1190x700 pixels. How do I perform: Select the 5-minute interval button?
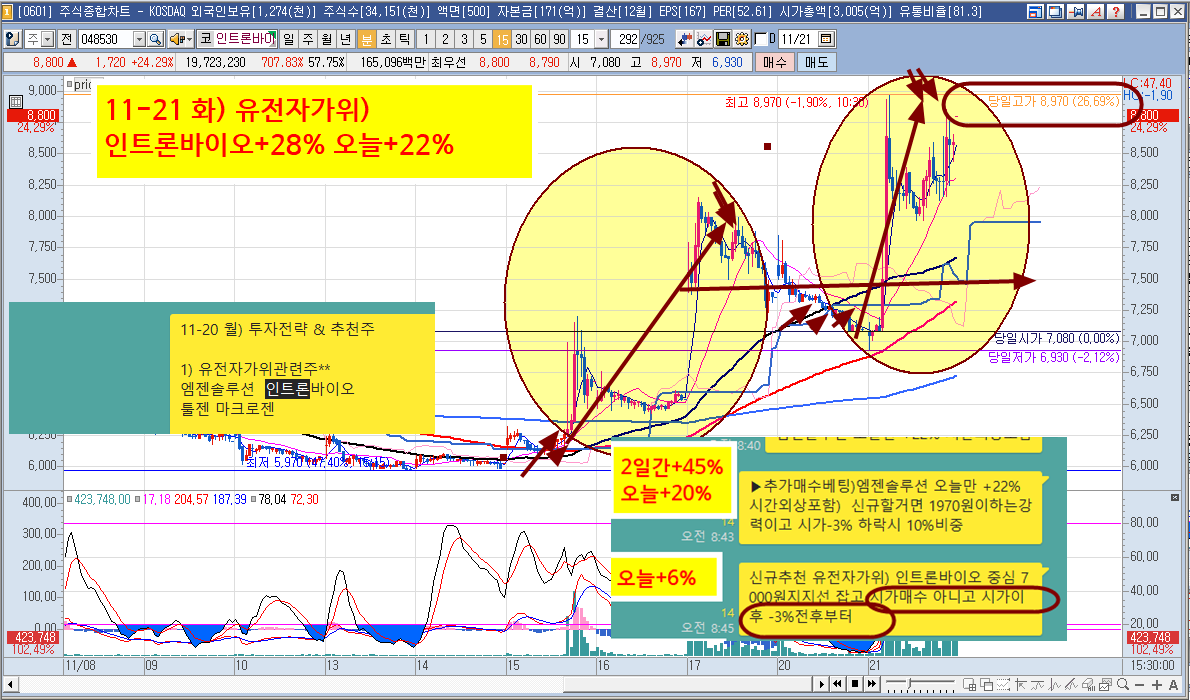pyautogui.click(x=483, y=39)
